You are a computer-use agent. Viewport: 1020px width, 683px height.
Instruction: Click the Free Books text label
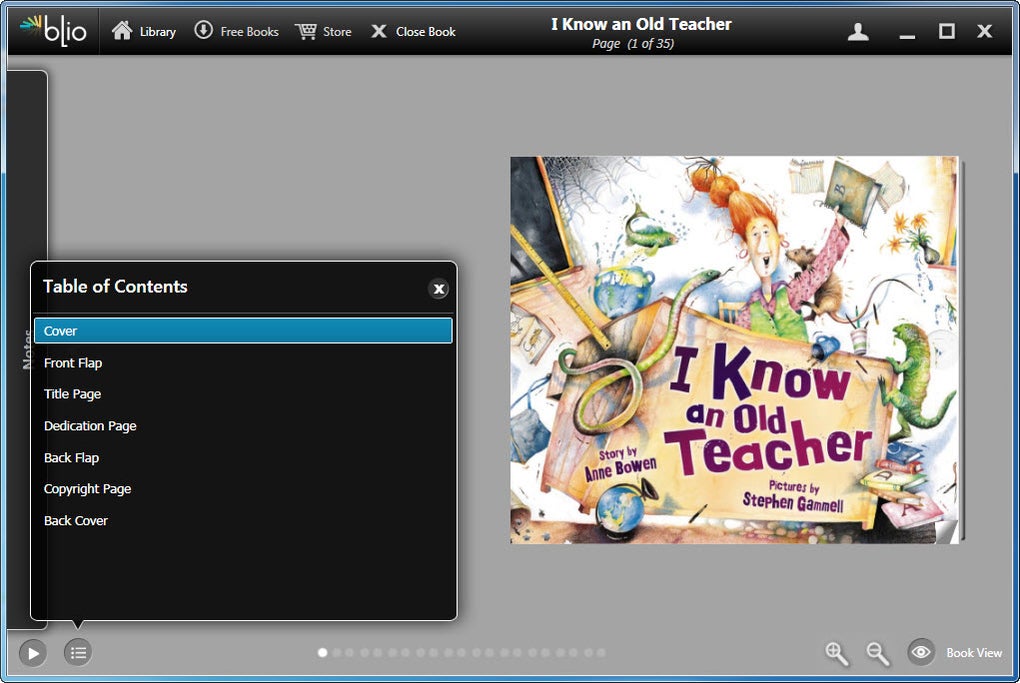point(249,31)
